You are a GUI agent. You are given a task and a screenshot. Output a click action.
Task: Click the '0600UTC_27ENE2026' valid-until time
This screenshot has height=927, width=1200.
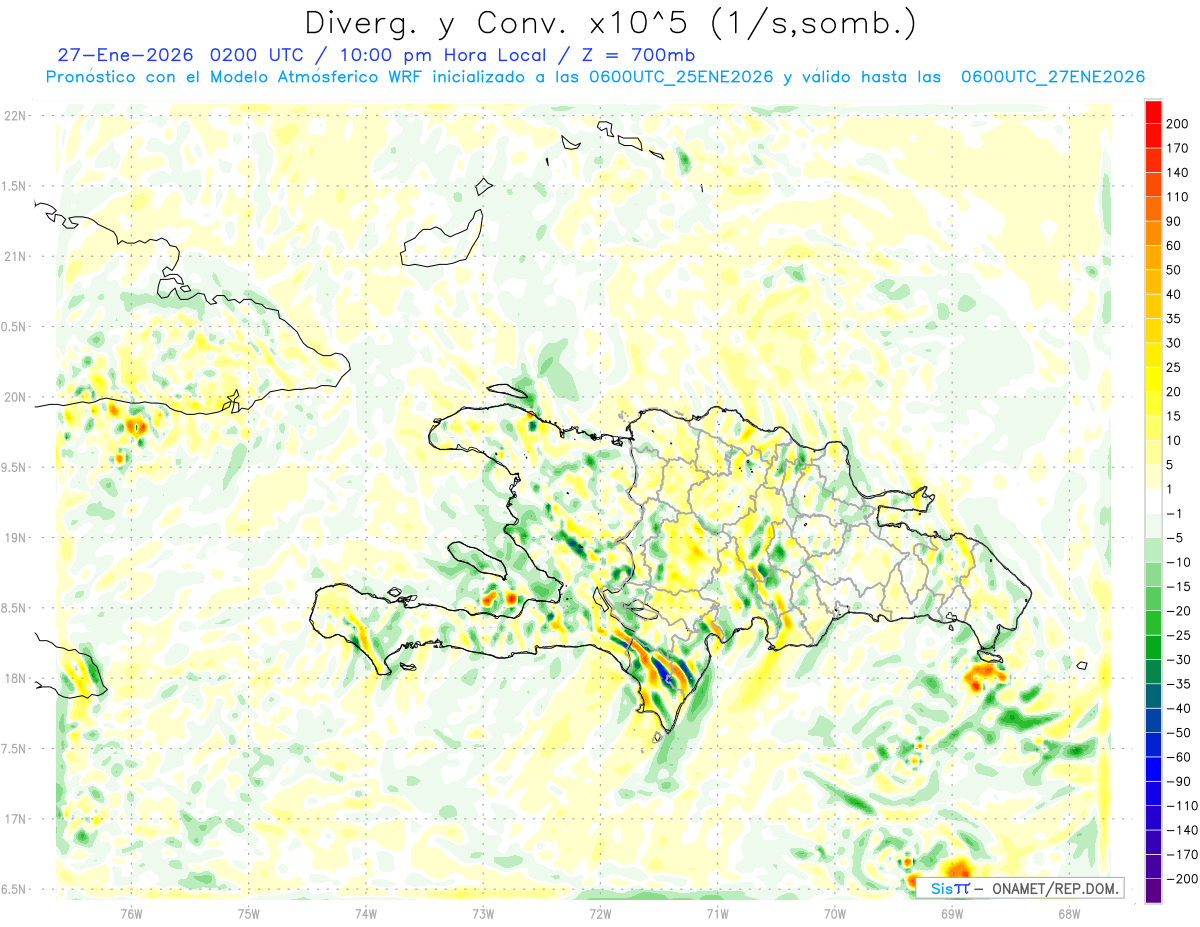coord(1053,77)
